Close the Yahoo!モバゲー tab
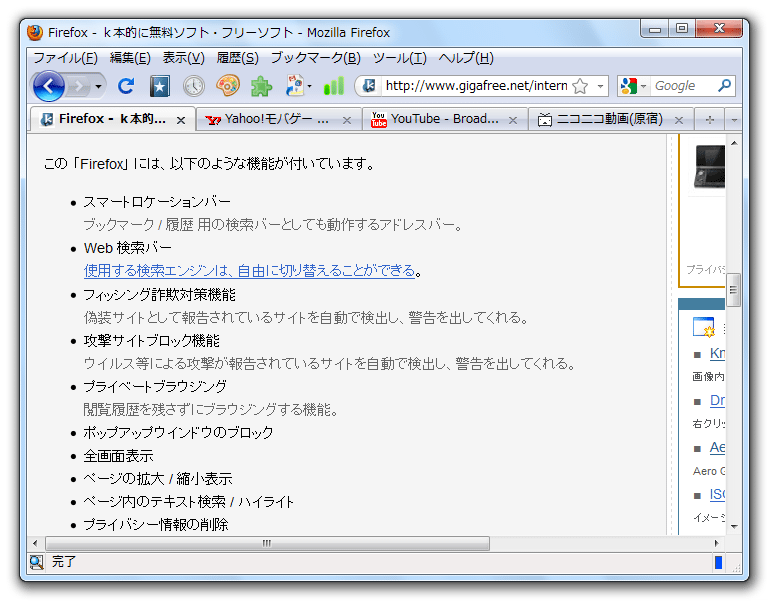 click(347, 120)
